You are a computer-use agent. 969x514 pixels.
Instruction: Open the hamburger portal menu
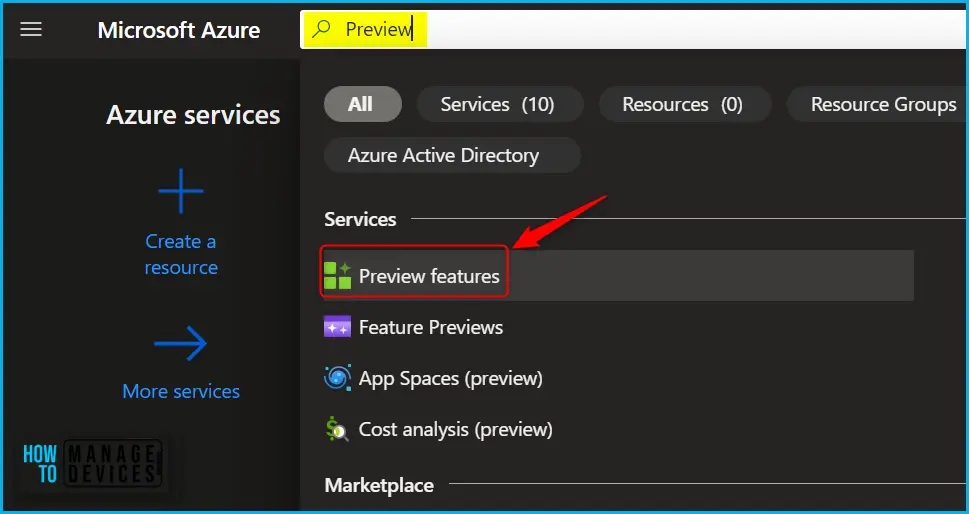click(x=31, y=30)
